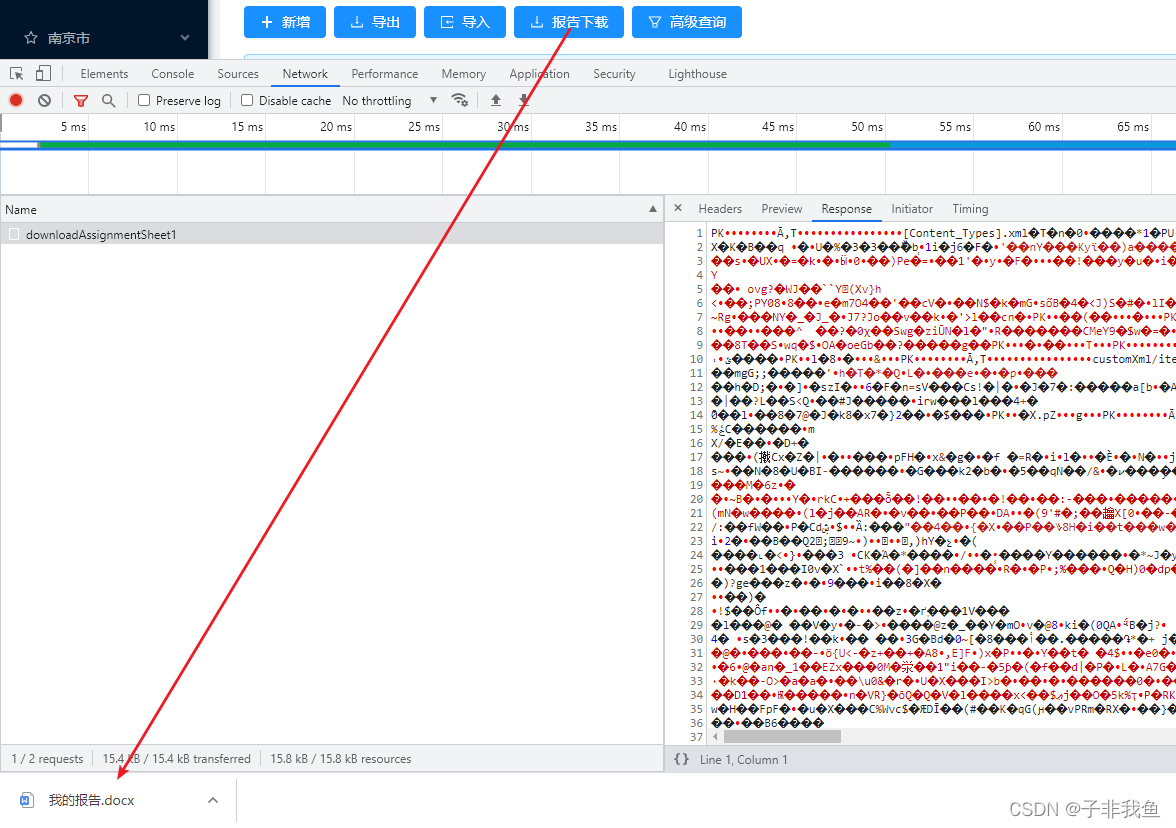Click the 1 / 2 requests status text
This screenshot has width=1176, height=828.
click(x=47, y=759)
